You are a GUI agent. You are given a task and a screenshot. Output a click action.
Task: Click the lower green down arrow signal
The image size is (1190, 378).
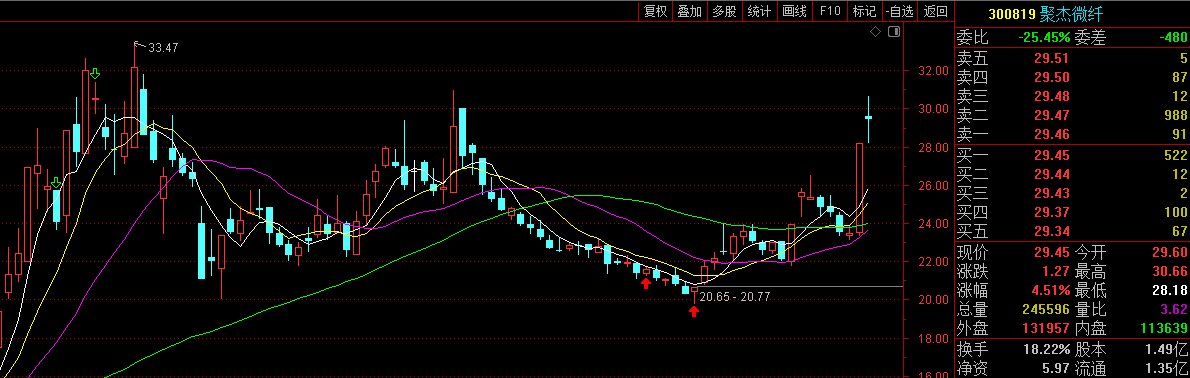56,183
